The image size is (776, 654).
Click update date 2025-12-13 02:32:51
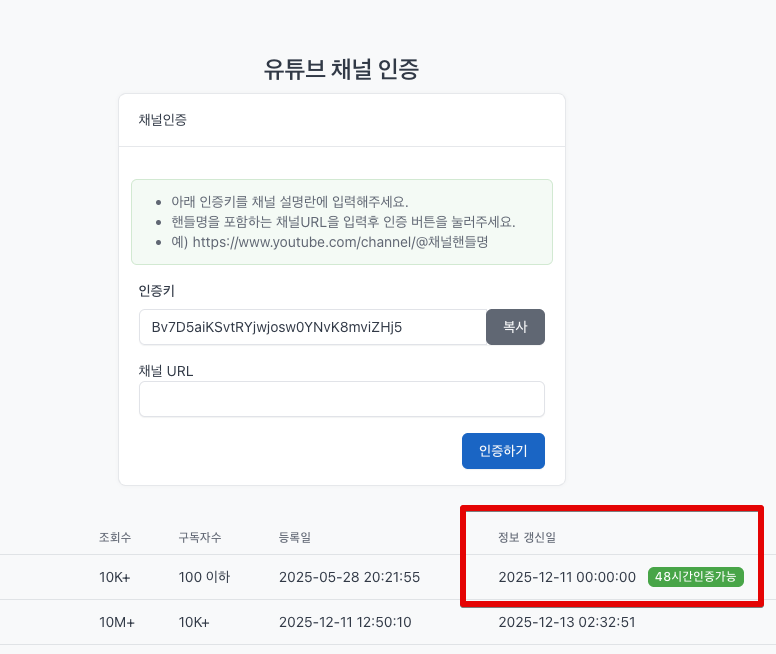point(567,622)
